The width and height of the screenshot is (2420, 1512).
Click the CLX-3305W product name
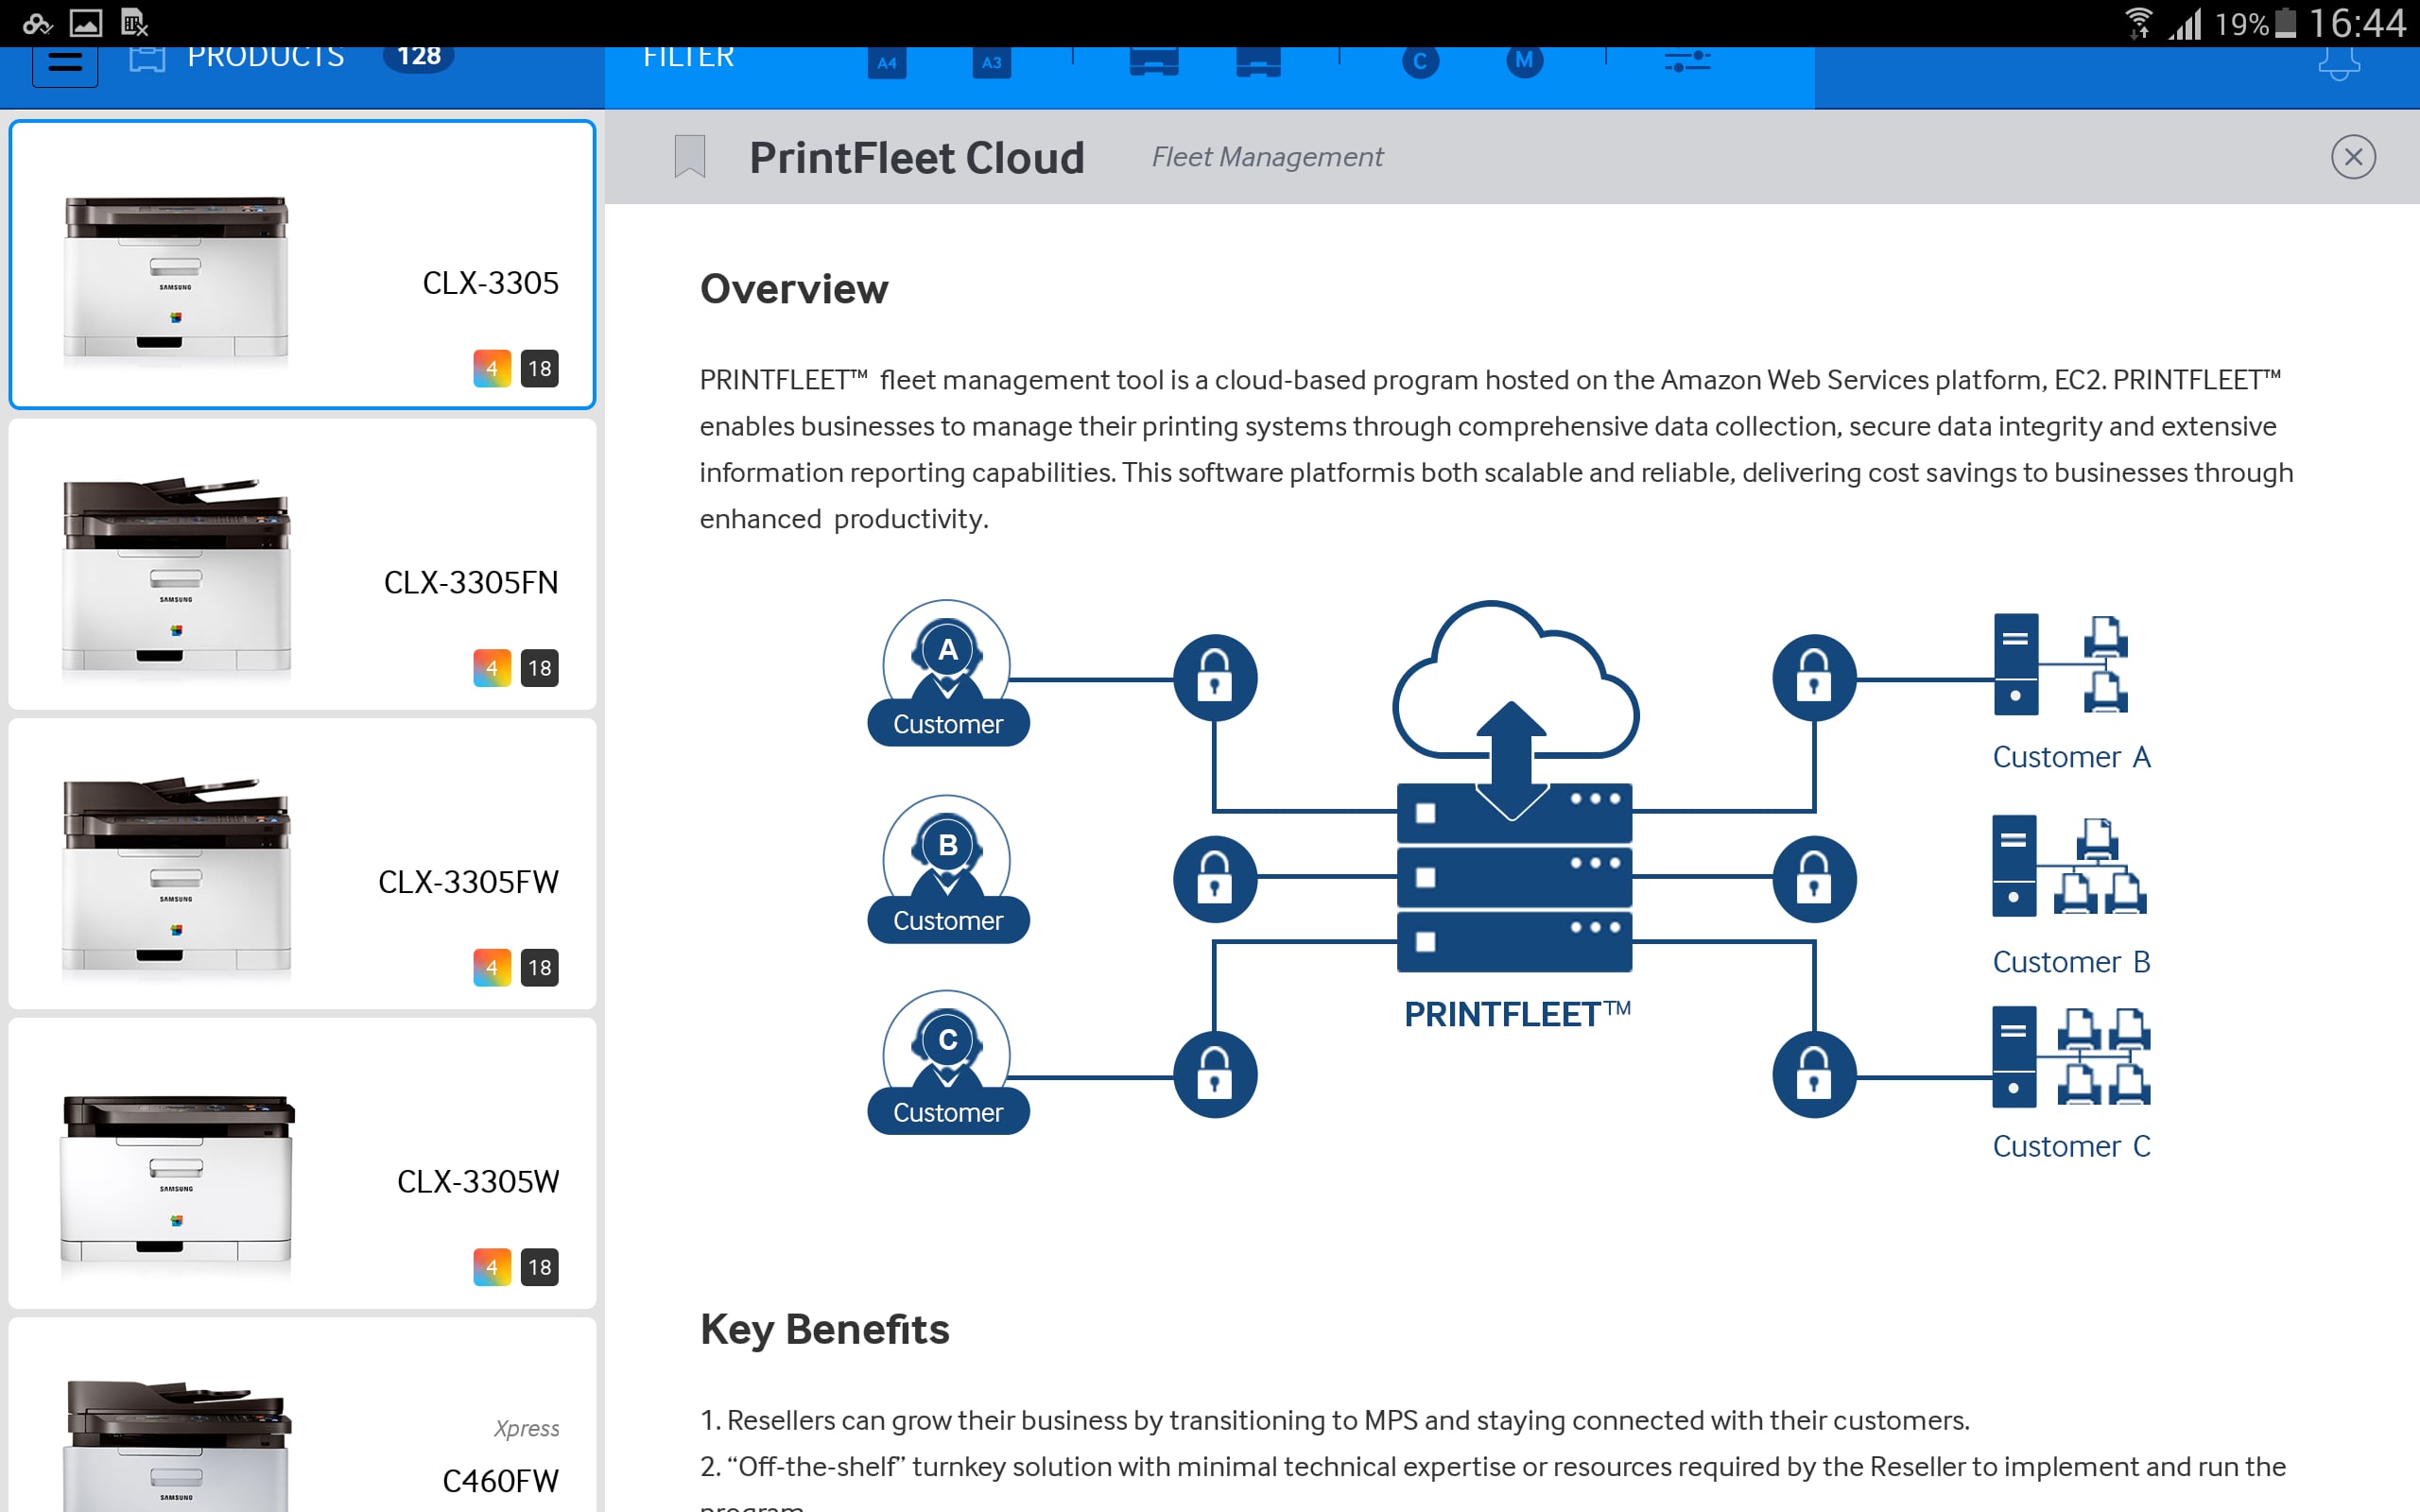coord(478,1181)
